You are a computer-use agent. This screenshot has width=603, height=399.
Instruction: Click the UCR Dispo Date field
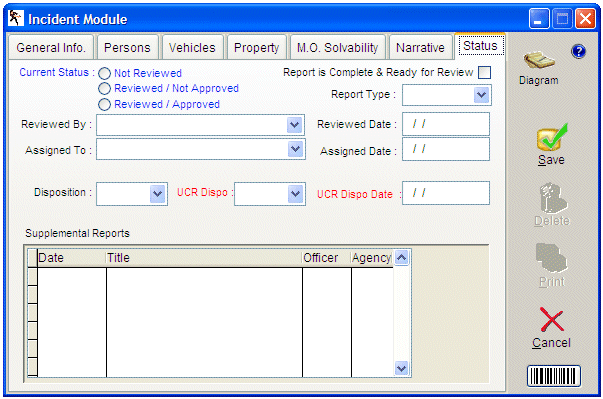click(446, 193)
